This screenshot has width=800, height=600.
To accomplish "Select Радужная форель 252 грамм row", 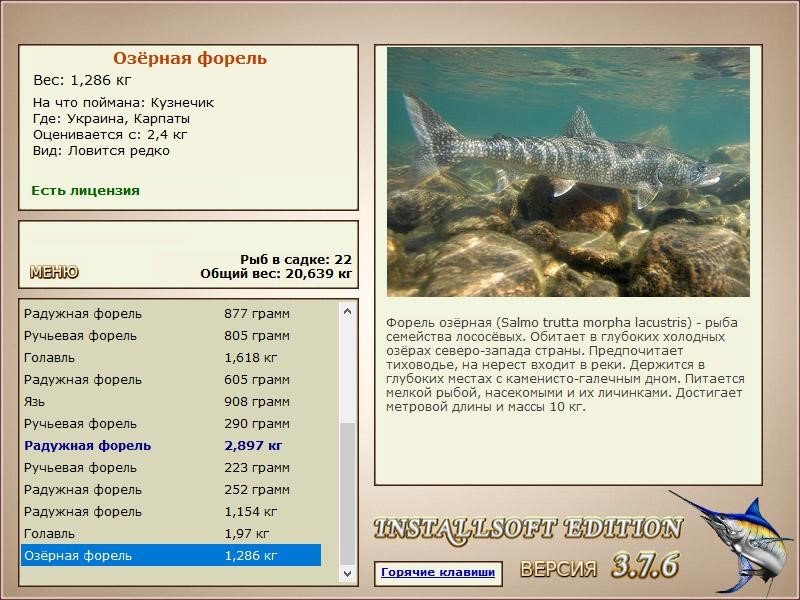I will (171, 489).
